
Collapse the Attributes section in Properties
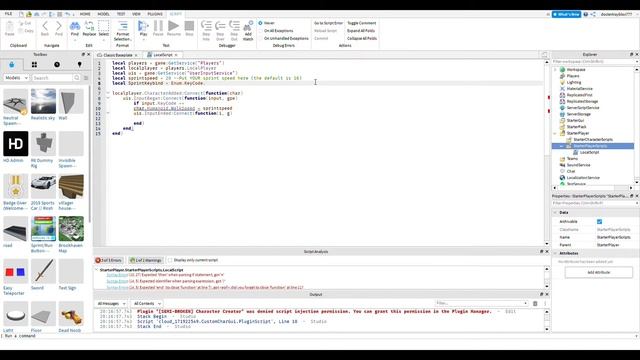coord(556,253)
